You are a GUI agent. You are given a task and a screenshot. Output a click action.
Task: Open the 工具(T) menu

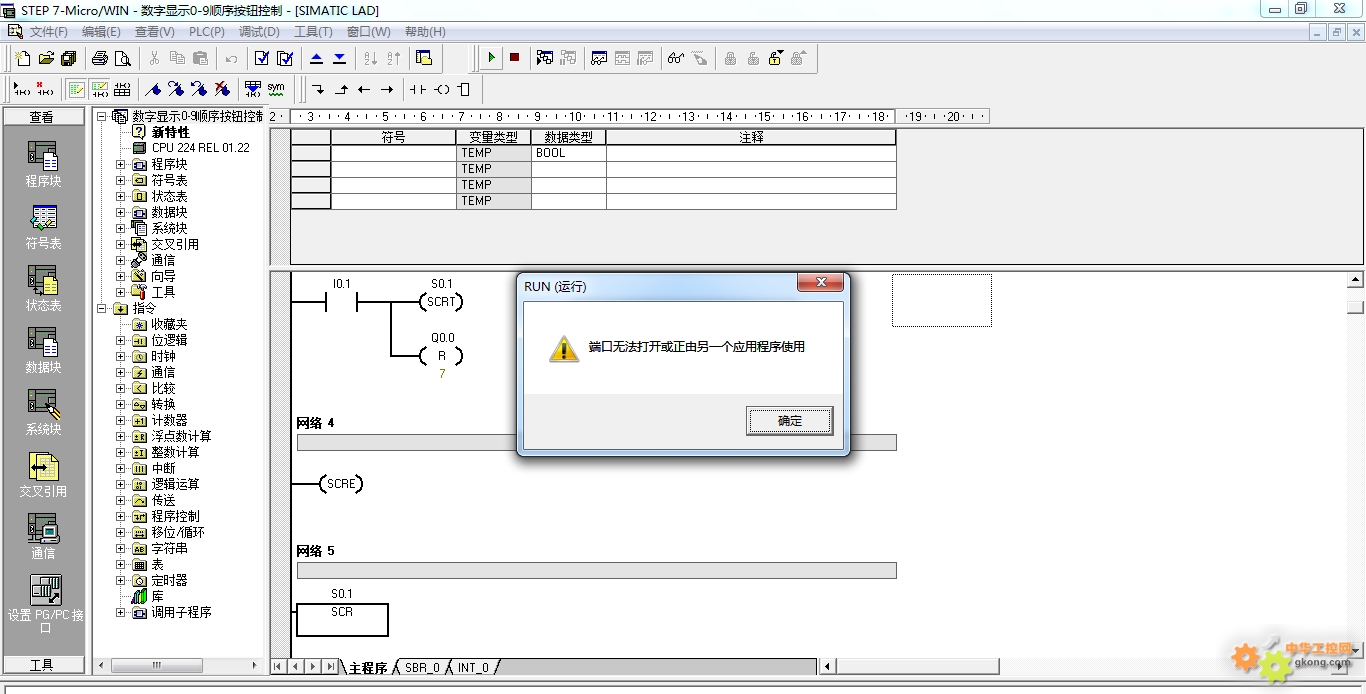[x=313, y=32]
